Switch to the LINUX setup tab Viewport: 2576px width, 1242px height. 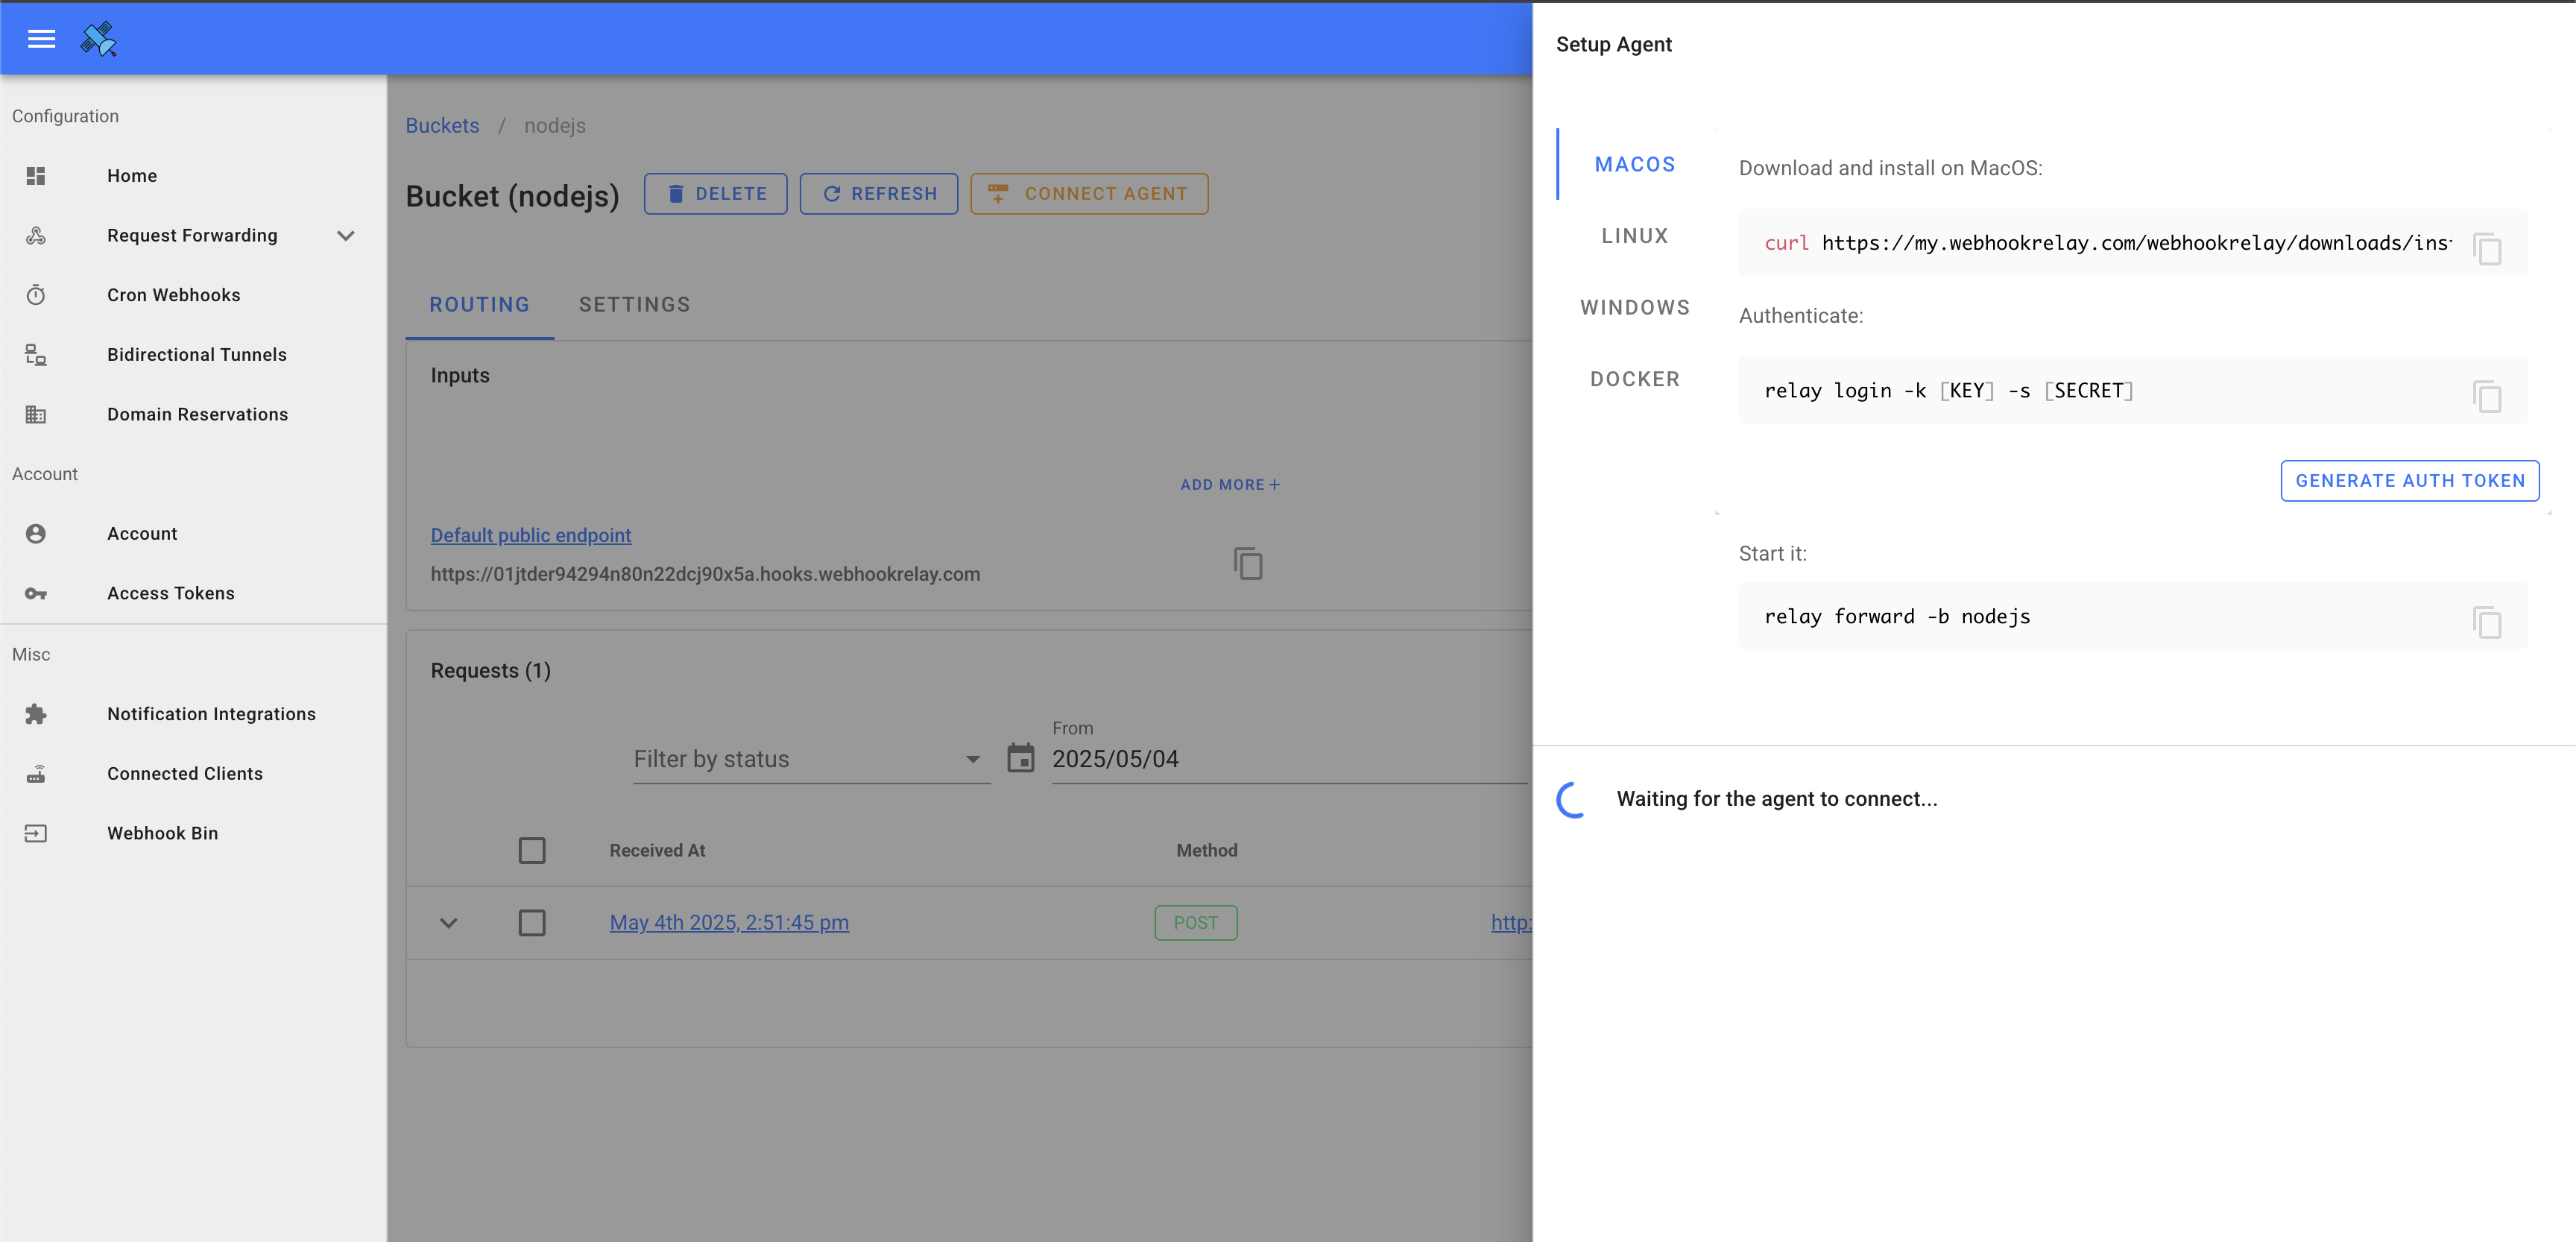click(1634, 236)
